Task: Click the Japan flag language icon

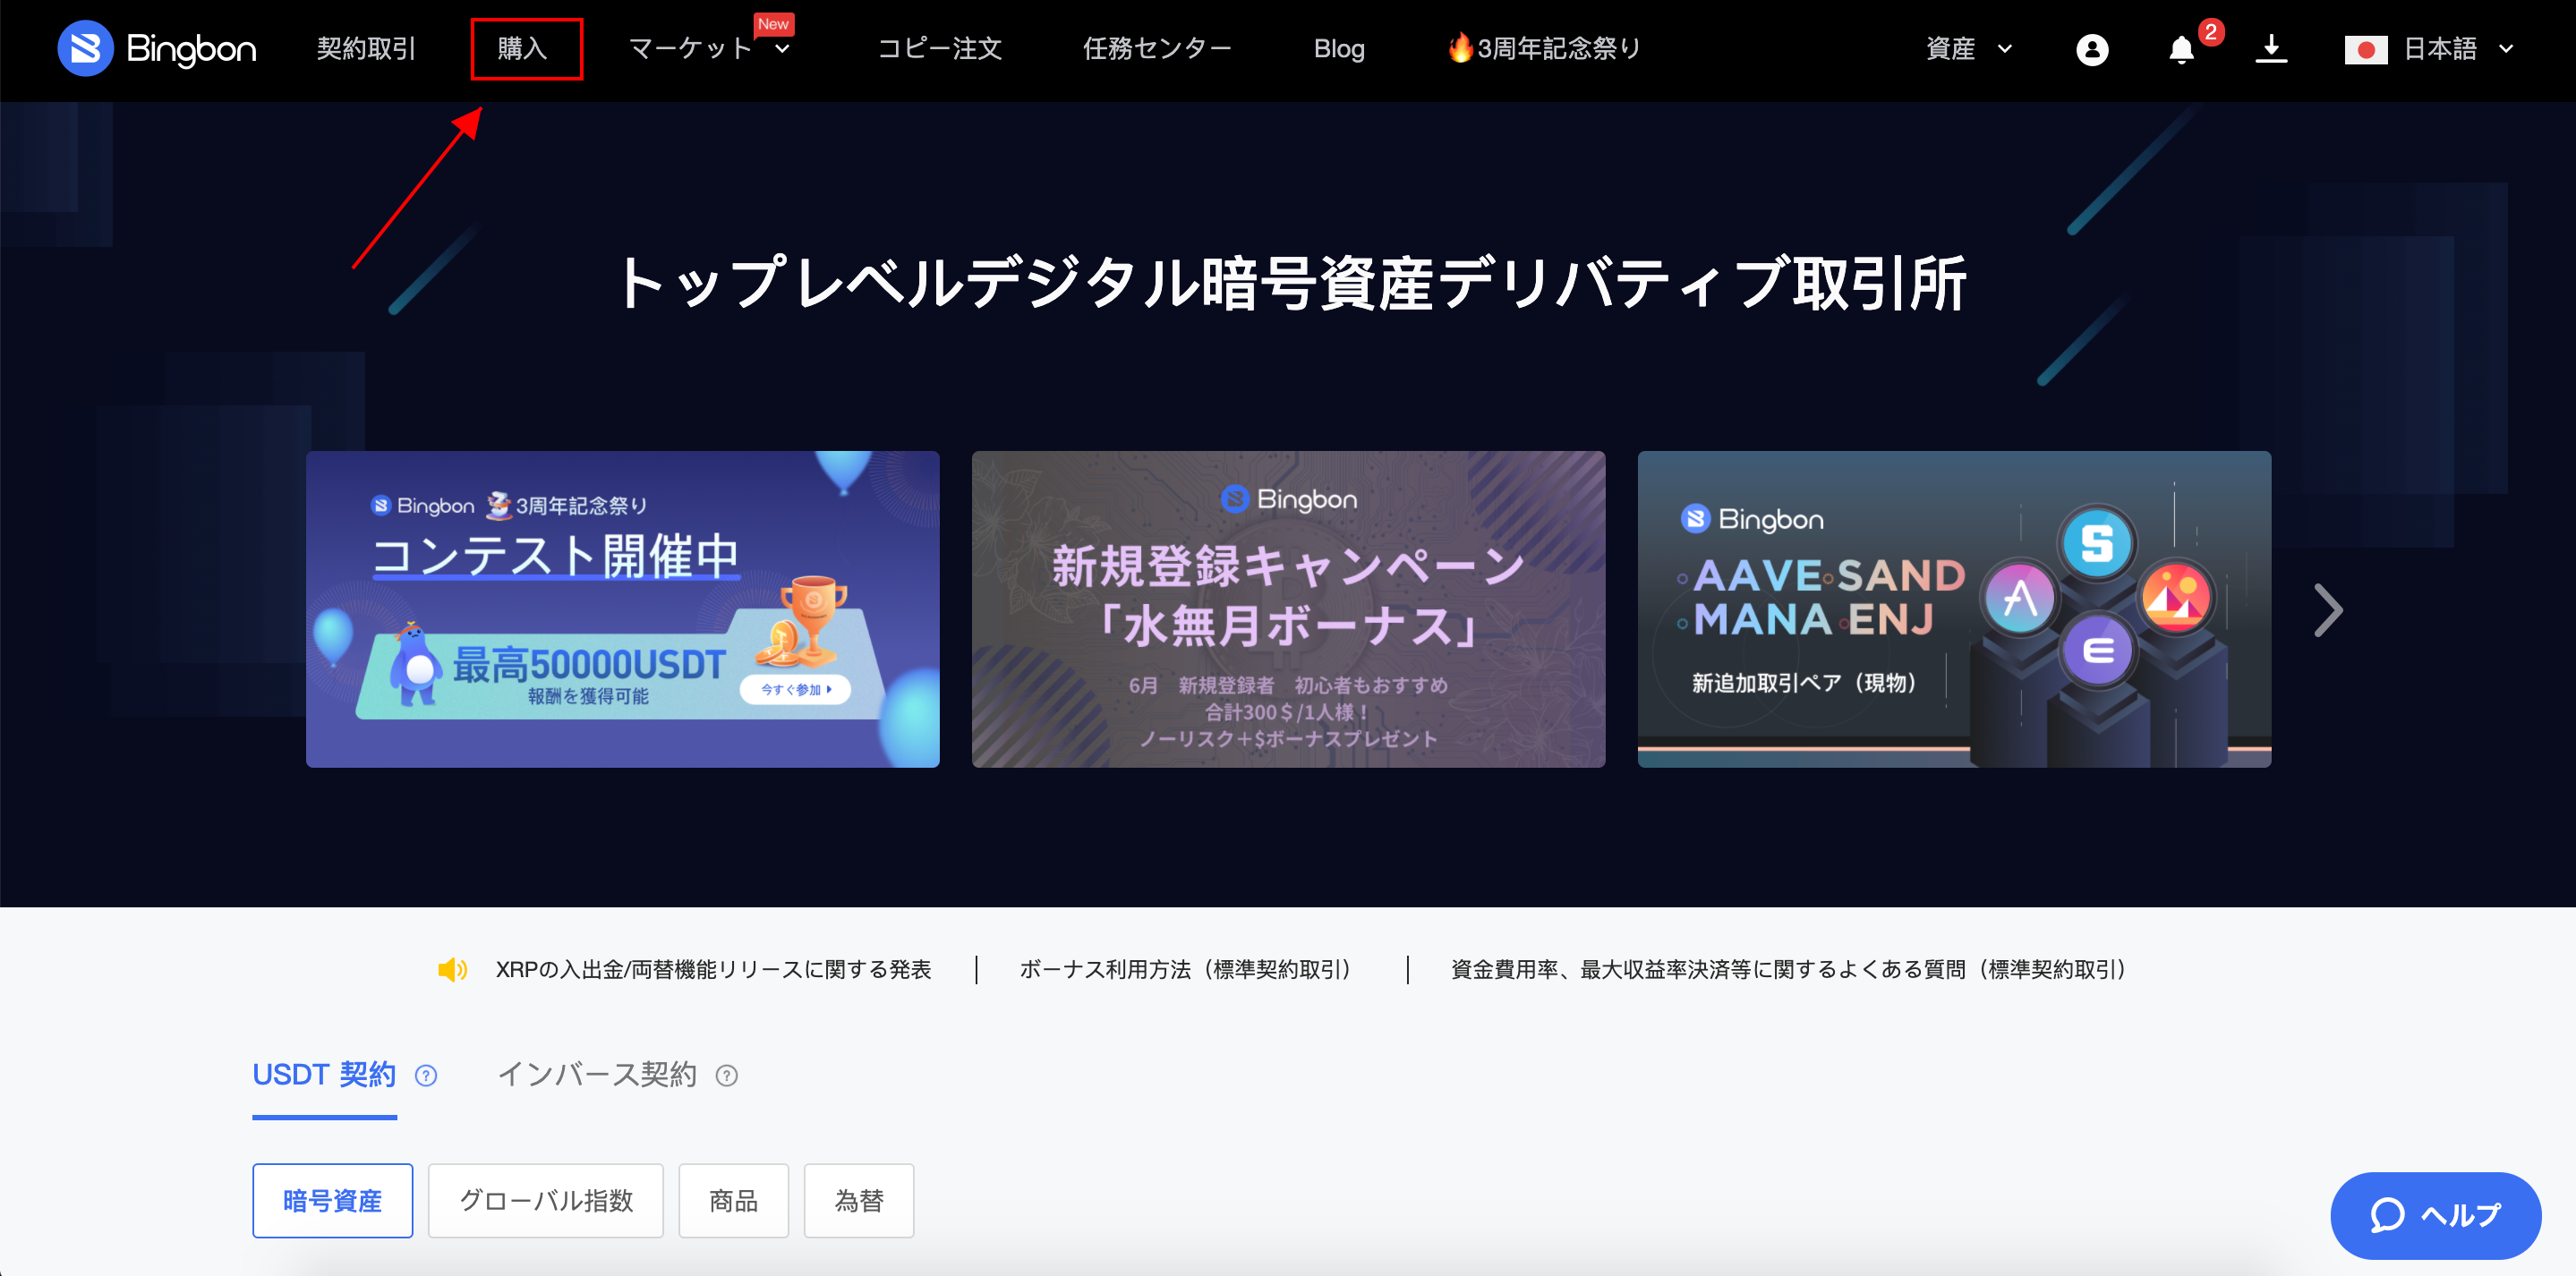Action: [x=2367, y=49]
